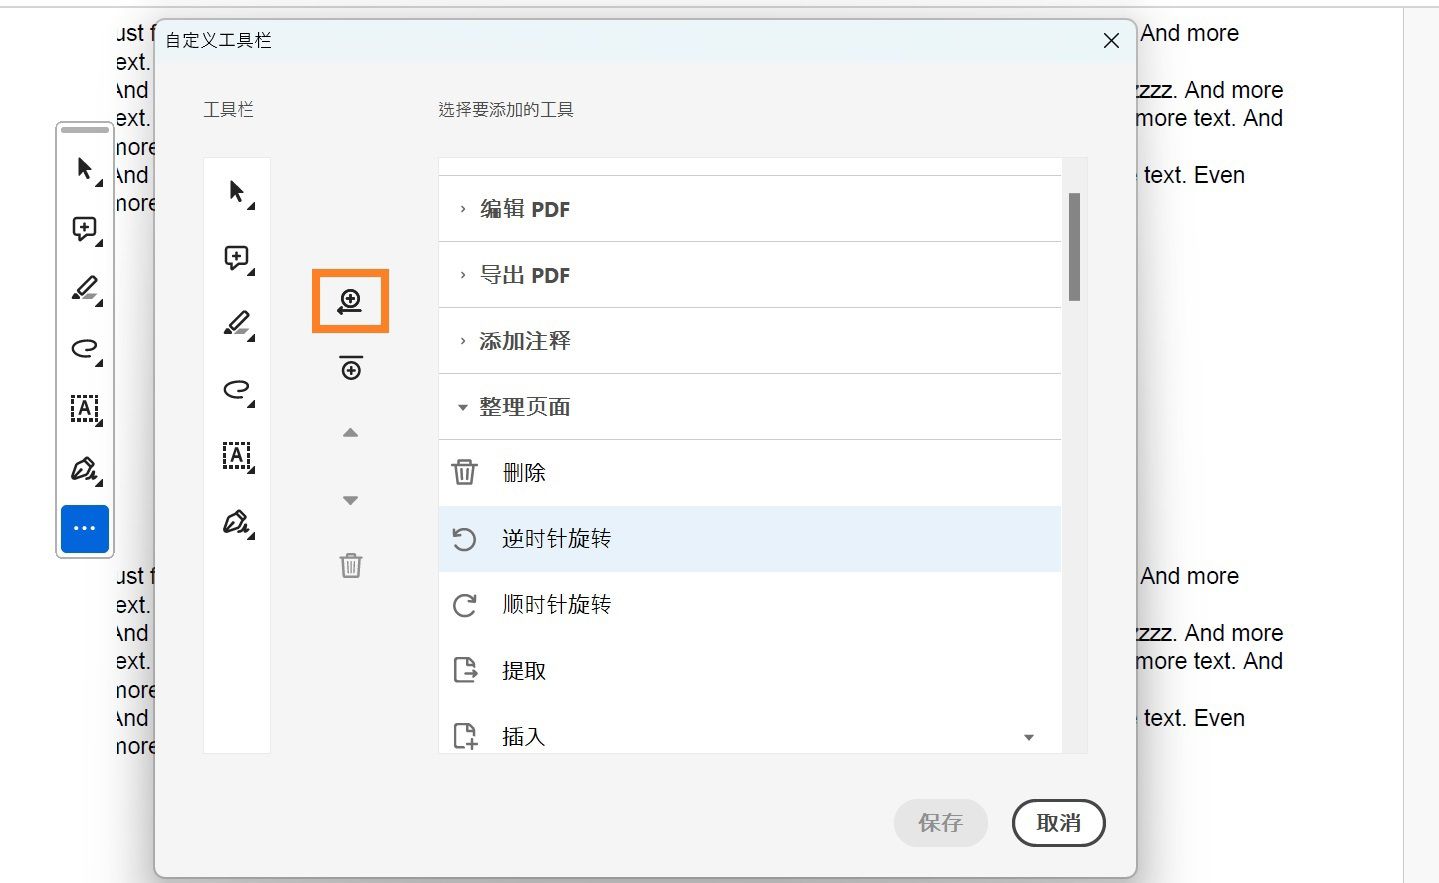This screenshot has width=1439, height=883.
Task: Collapse the 整理页面 section
Action: tap(524, 407)
